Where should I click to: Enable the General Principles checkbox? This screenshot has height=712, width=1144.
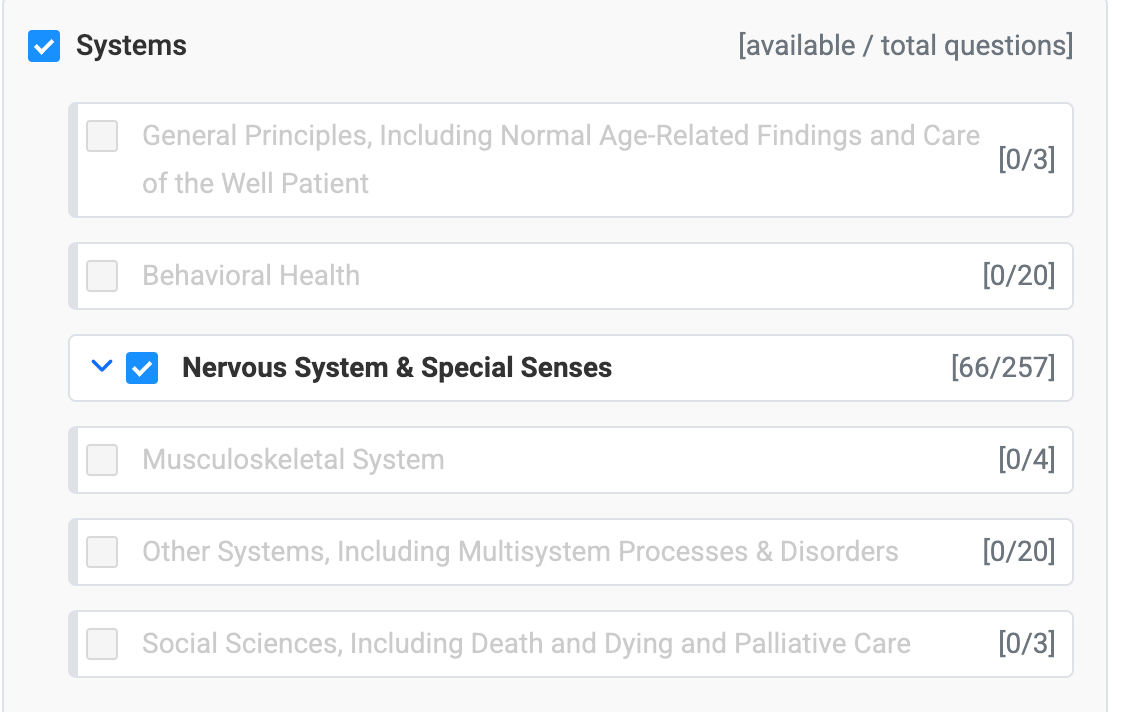coord(101,137)
